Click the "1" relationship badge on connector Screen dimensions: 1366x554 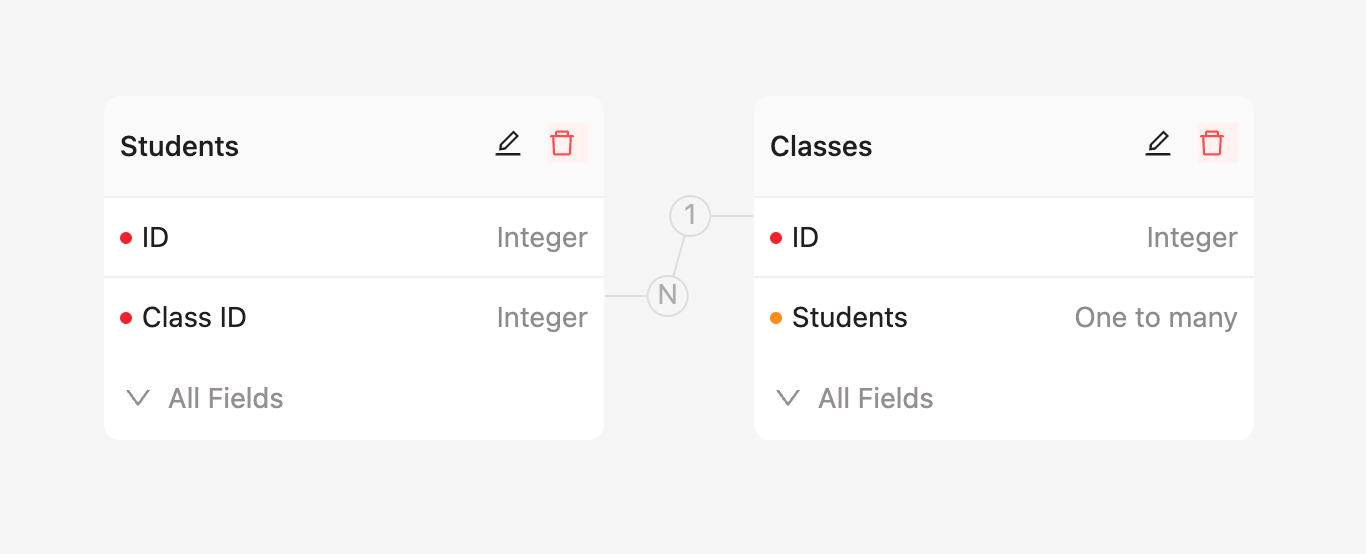690,216
